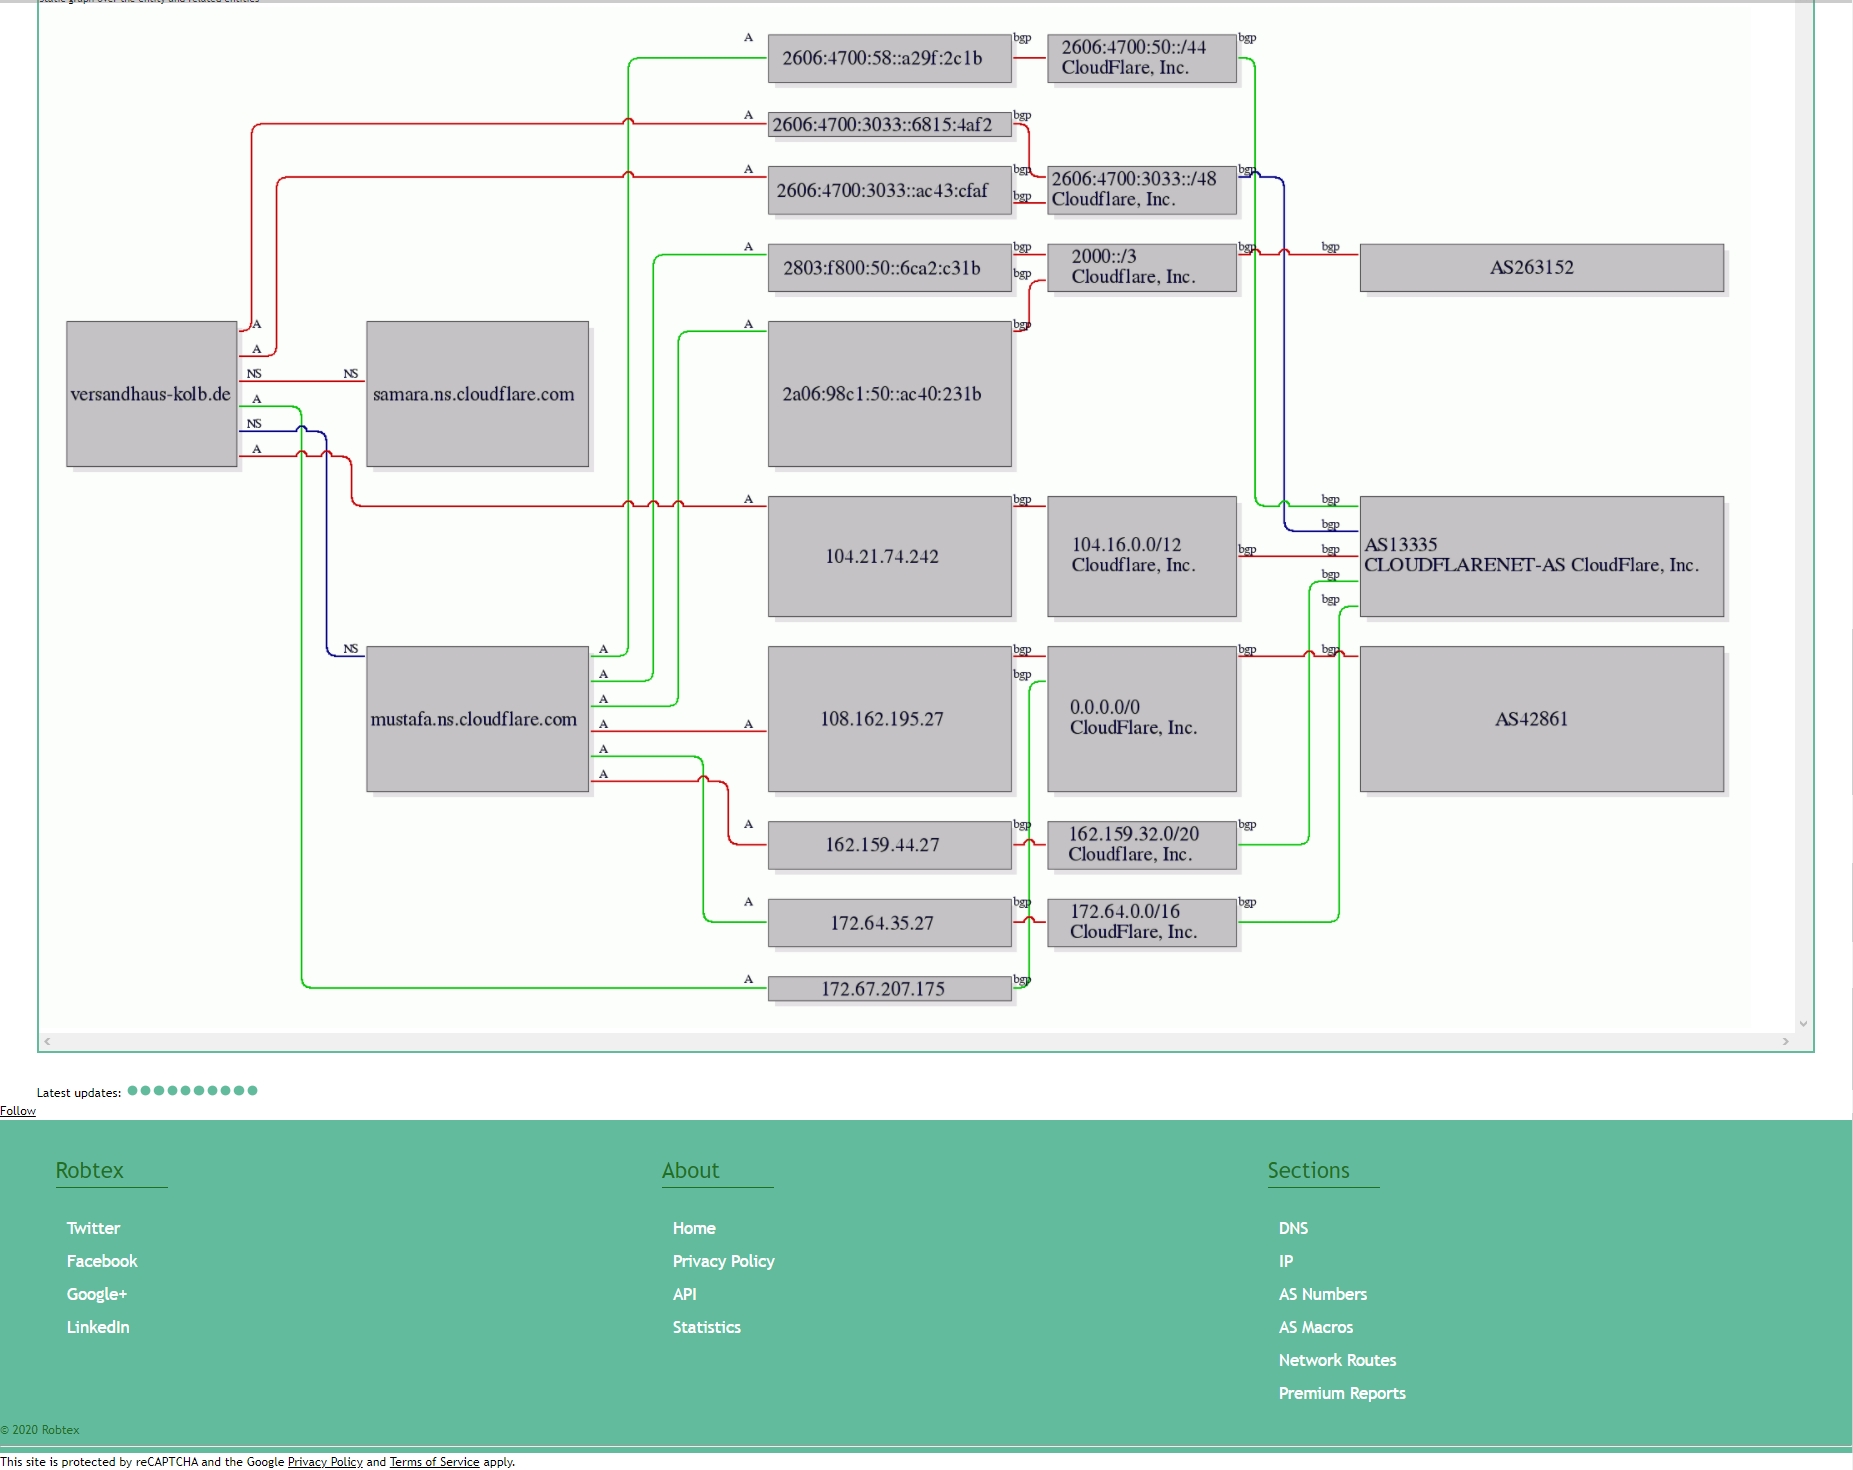Screen dimensions: 1853x1470
Task: Open the 2606:4700:3033::ac43:cfaf address node
Action: click(889, 190)
